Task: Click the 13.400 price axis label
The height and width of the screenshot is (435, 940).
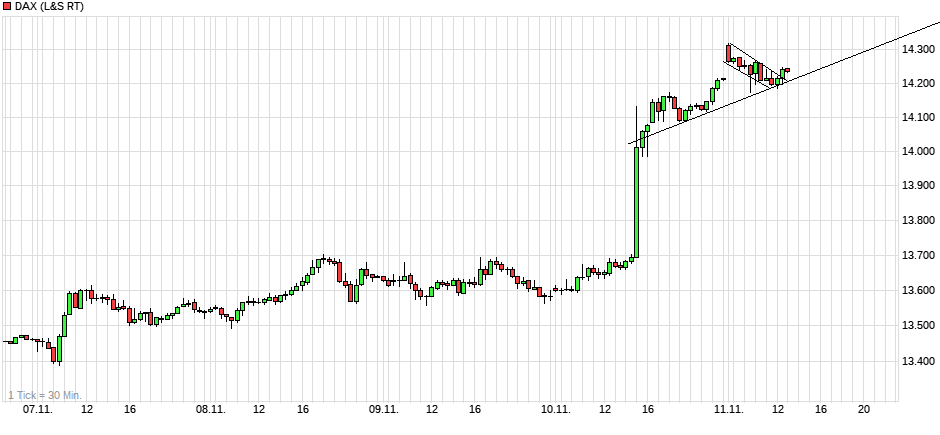Action: point(918,361)
